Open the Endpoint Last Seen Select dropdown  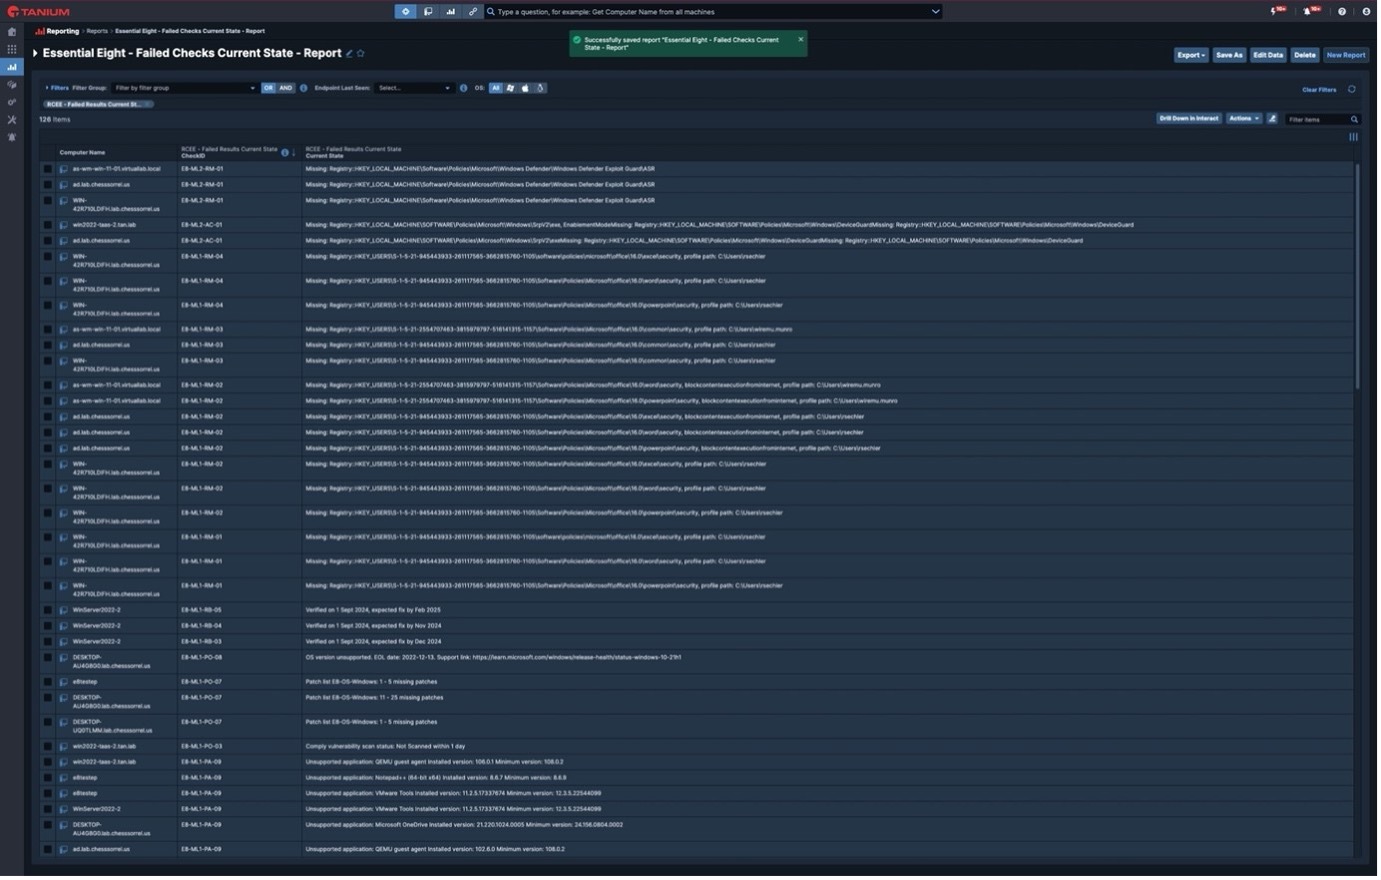pos(415,88)
